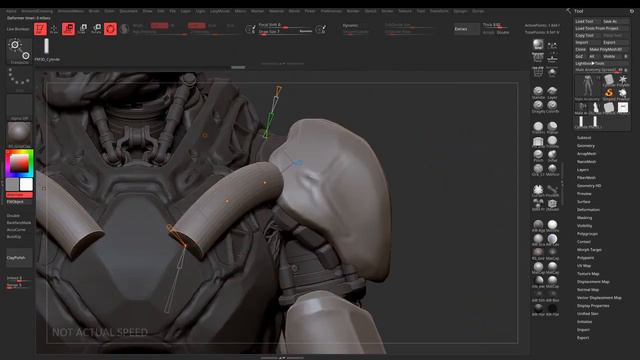Select the Pinch brush icon
The height and width of the screenshot is (360, 640).
[538, 156]
